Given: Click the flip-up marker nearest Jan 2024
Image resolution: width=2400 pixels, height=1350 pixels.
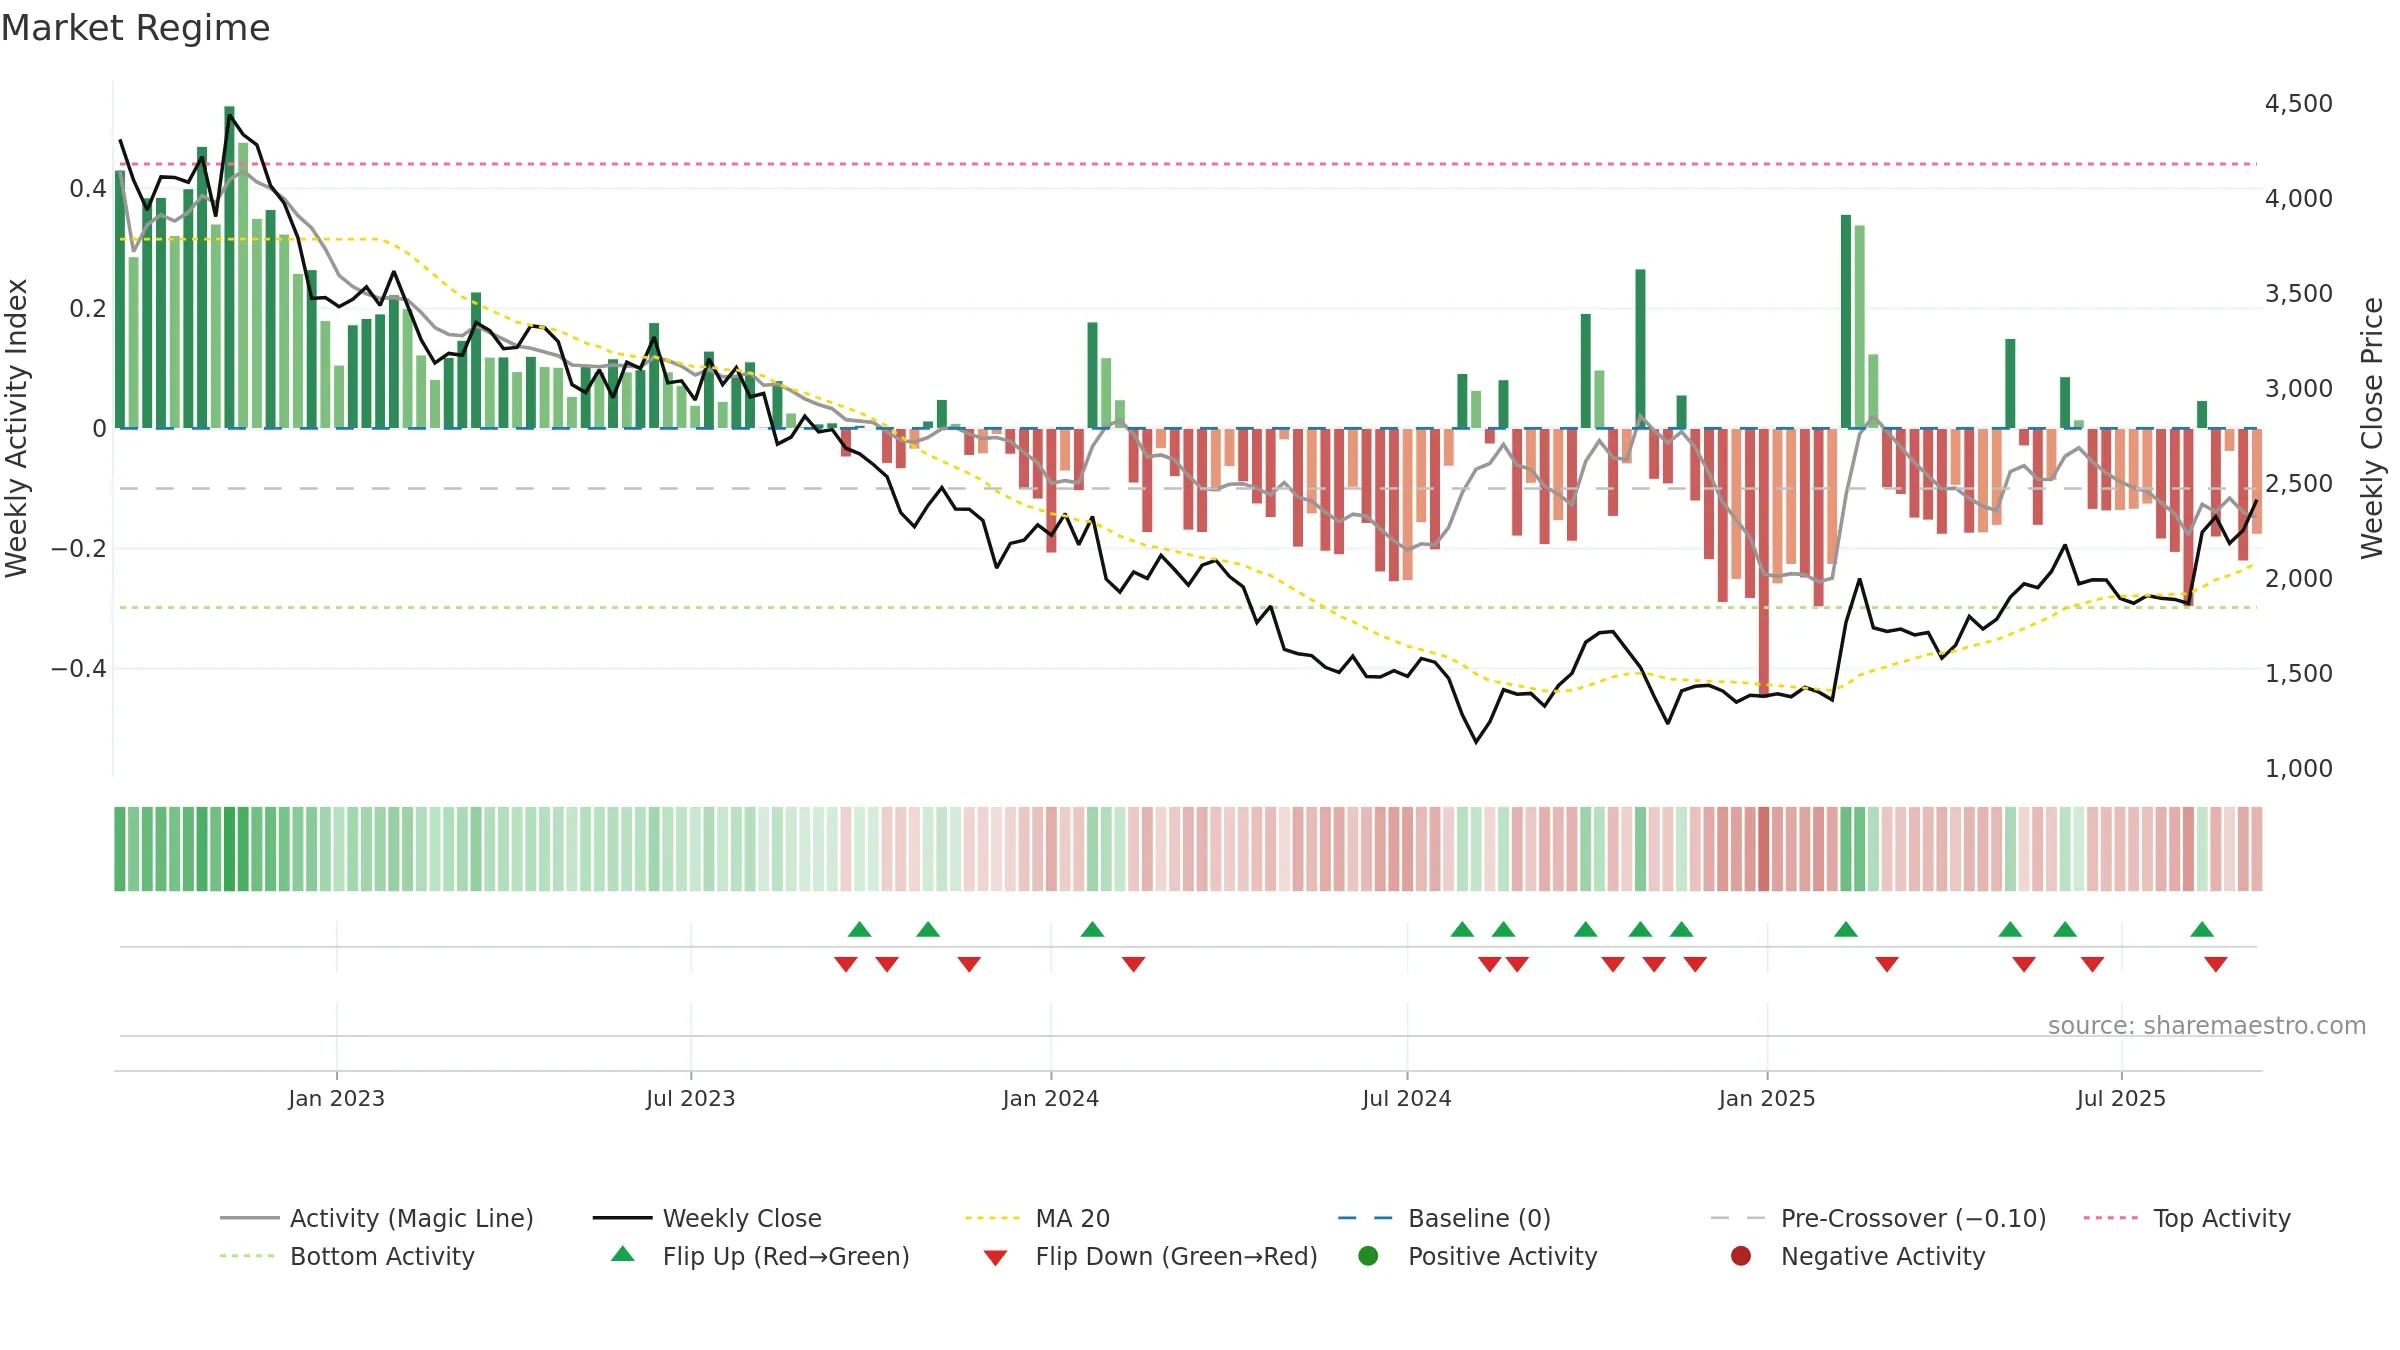Looking at the screenshot, I should click(x=1092, y=930).
